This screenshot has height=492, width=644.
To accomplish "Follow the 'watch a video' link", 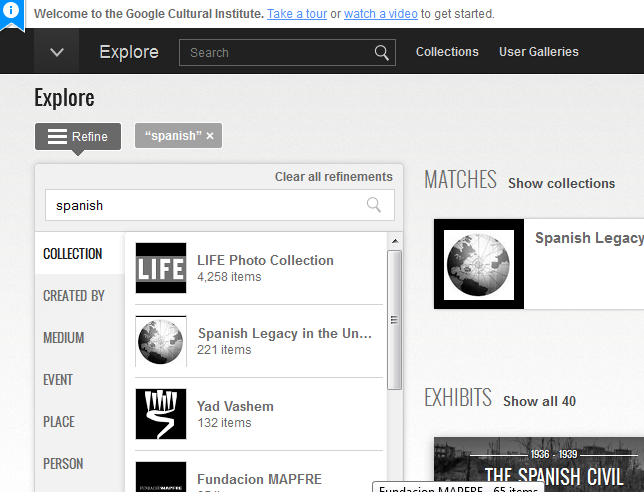I will pos(381,14).
